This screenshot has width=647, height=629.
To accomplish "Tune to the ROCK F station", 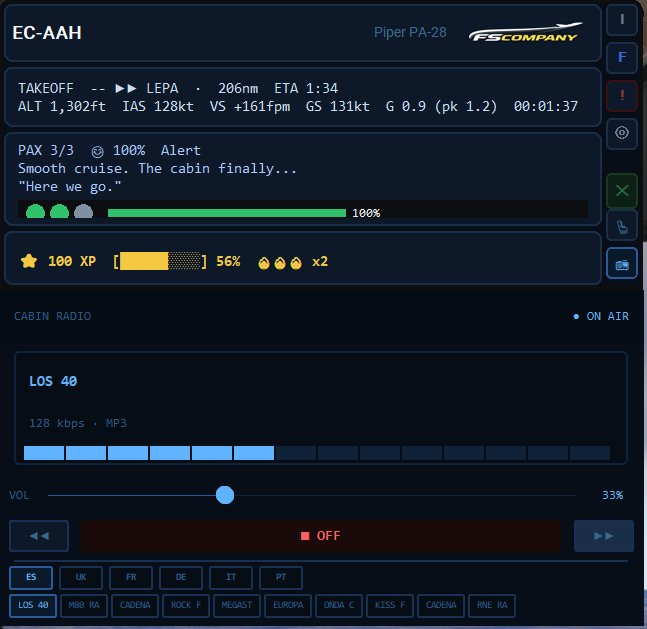I will pyautogui.click(x=186, y=605).
